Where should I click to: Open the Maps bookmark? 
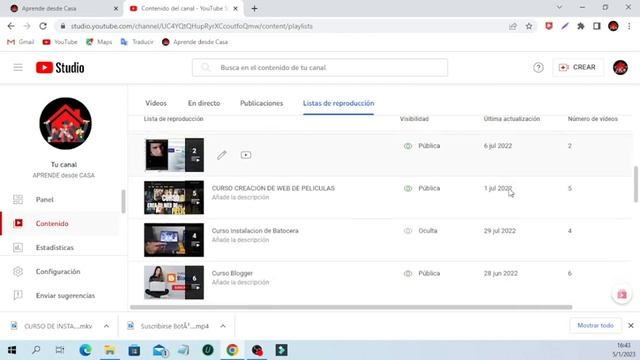point(99,42)
